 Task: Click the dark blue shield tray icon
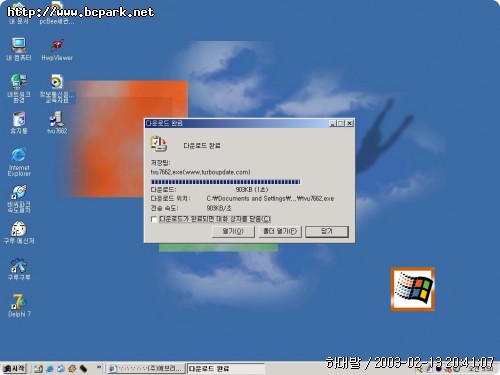439,369
